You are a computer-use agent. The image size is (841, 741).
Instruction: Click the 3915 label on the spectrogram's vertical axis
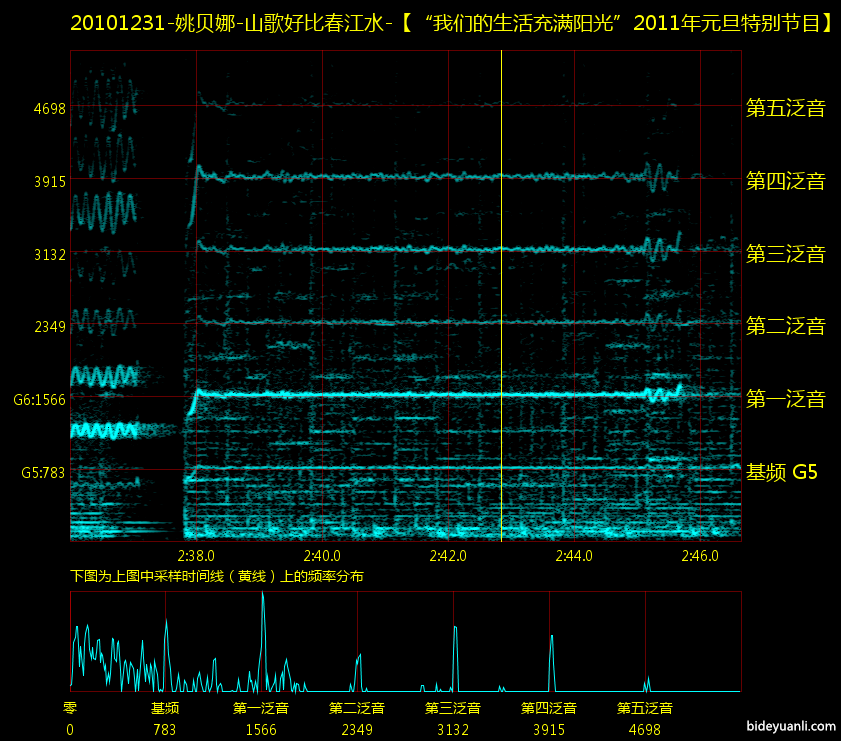click(x=49, y=181)
